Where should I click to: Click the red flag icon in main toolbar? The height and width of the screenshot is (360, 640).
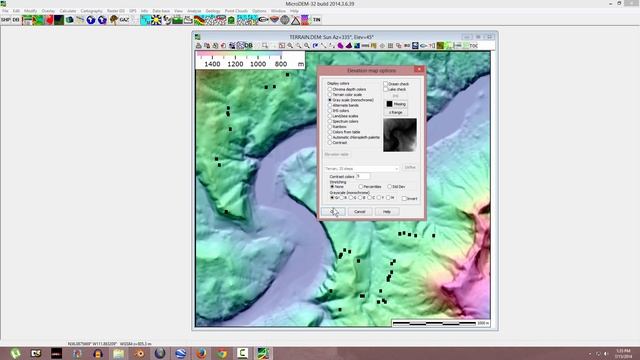pyautogui.click(x=49, y=20)
